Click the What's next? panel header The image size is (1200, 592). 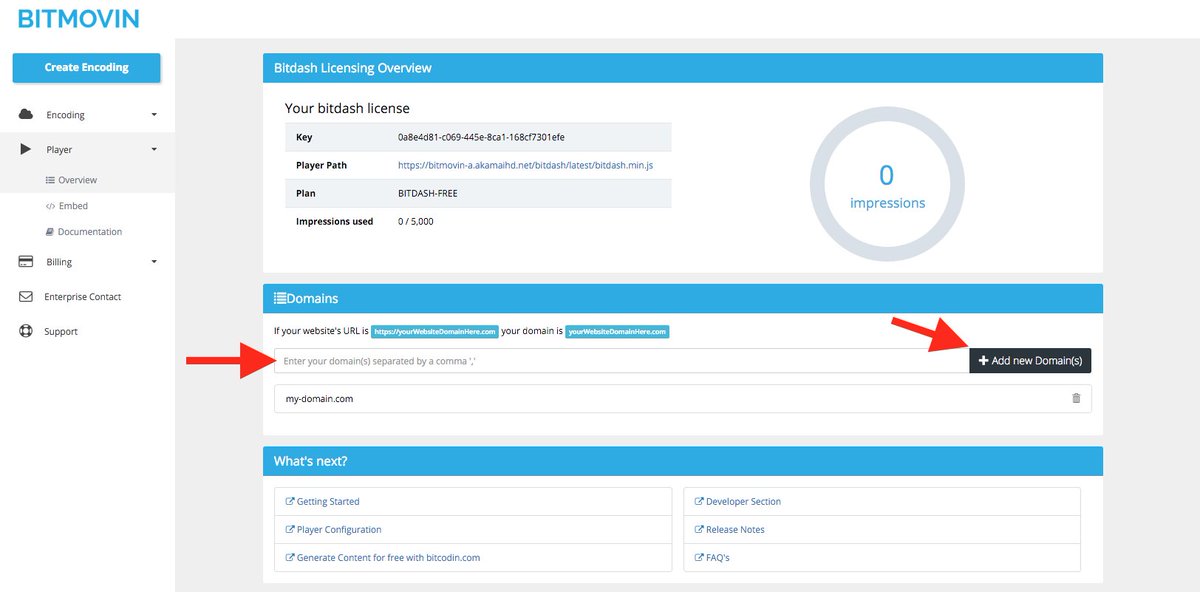coord(683,461)
